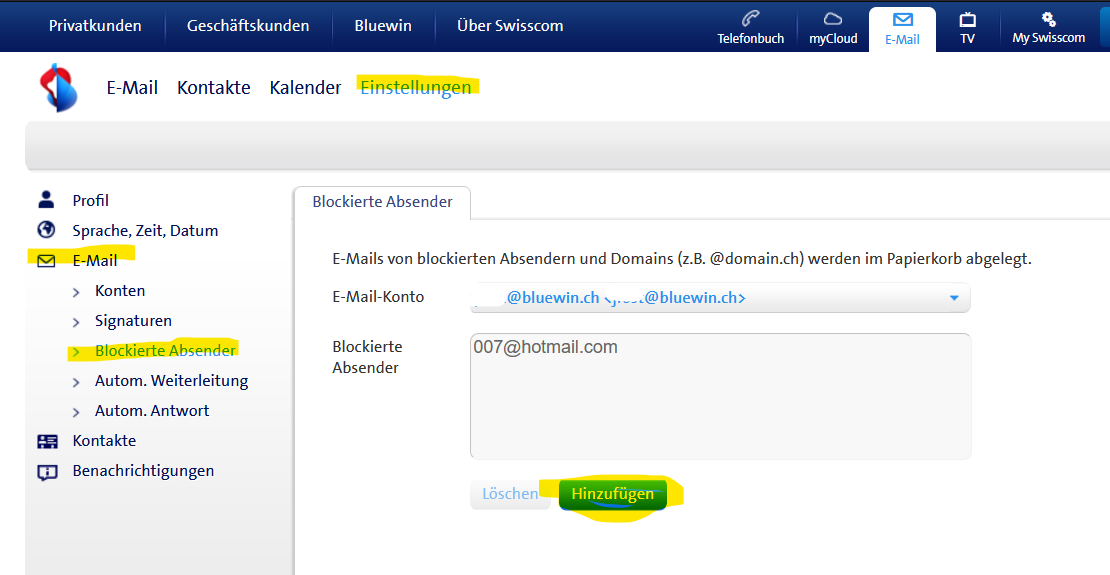Screen dimensions: 1110x575
Task: Click the Profil person icon
Action: pos(46,200)
